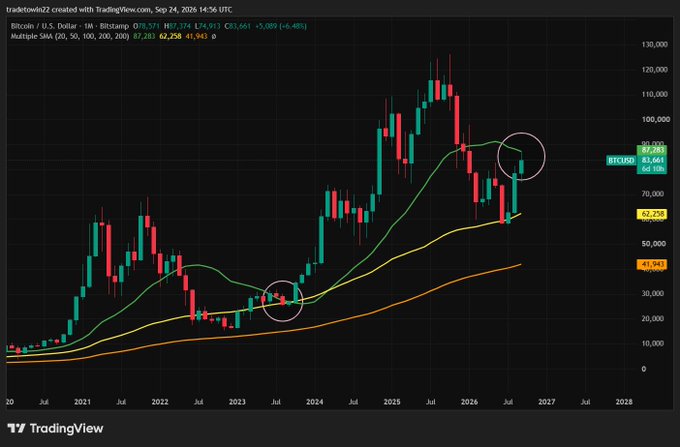
Task: Click the 'Multiple SMA (20, 50, 100, 200, 200)' legend
Action: tap(70, 36)
